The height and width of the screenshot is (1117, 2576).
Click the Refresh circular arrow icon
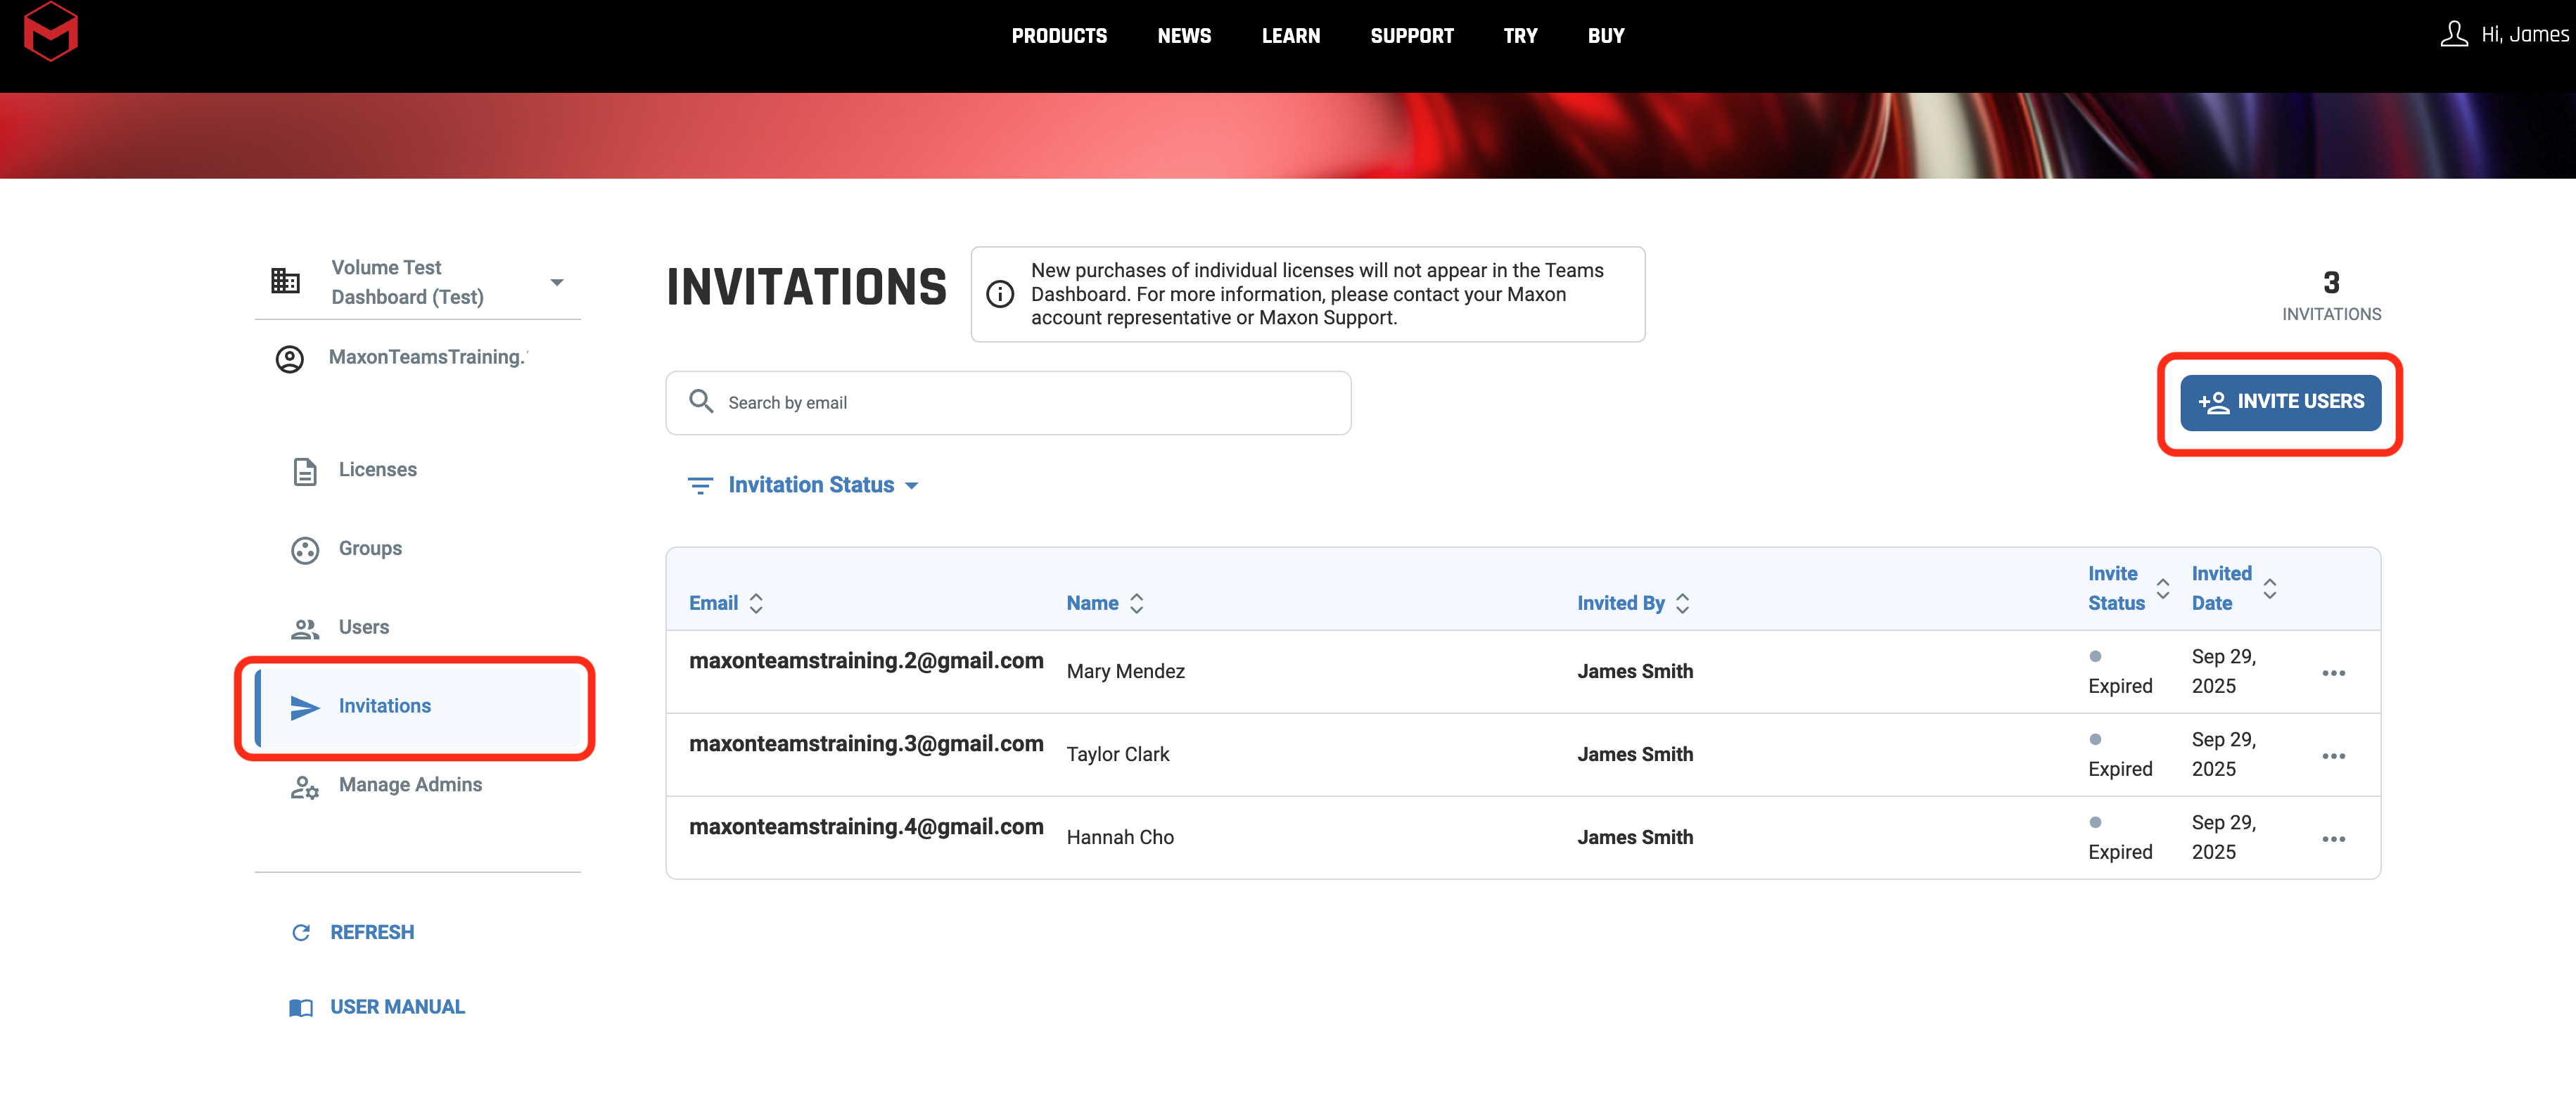[301, 933]
